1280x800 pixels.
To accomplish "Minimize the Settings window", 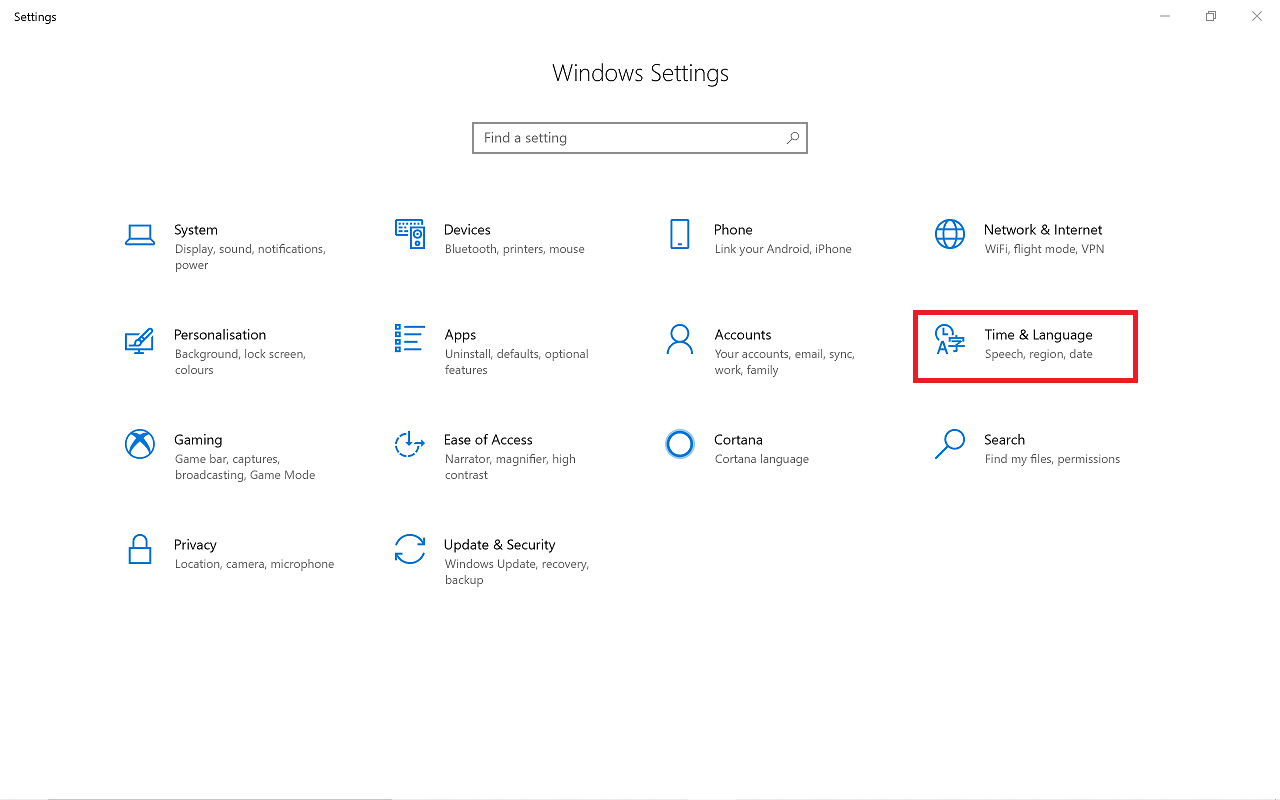I will pyautogui.click(x=1165, y=16).
